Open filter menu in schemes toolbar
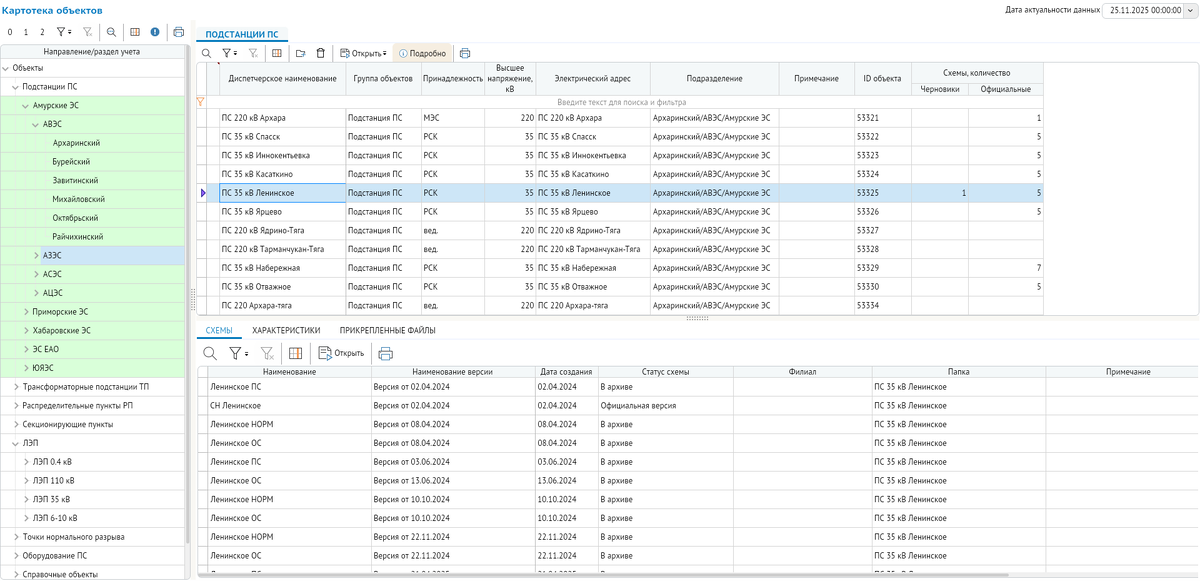1200x581 pixels. 239,353
